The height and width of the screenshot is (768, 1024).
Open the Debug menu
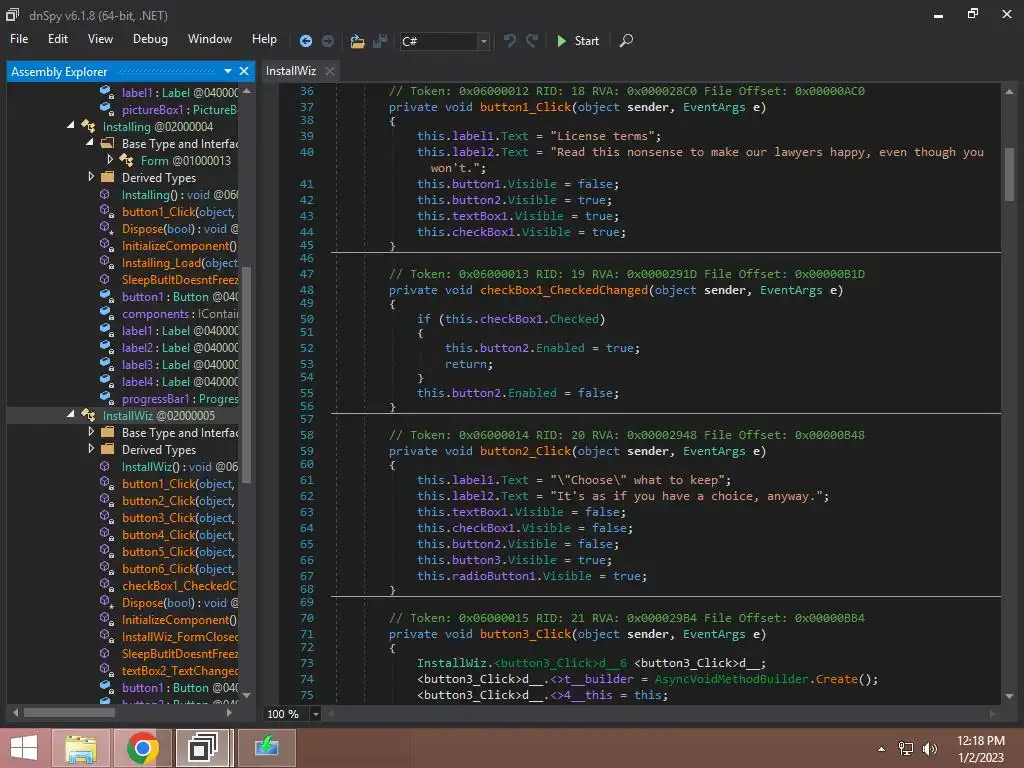point(150,39)
